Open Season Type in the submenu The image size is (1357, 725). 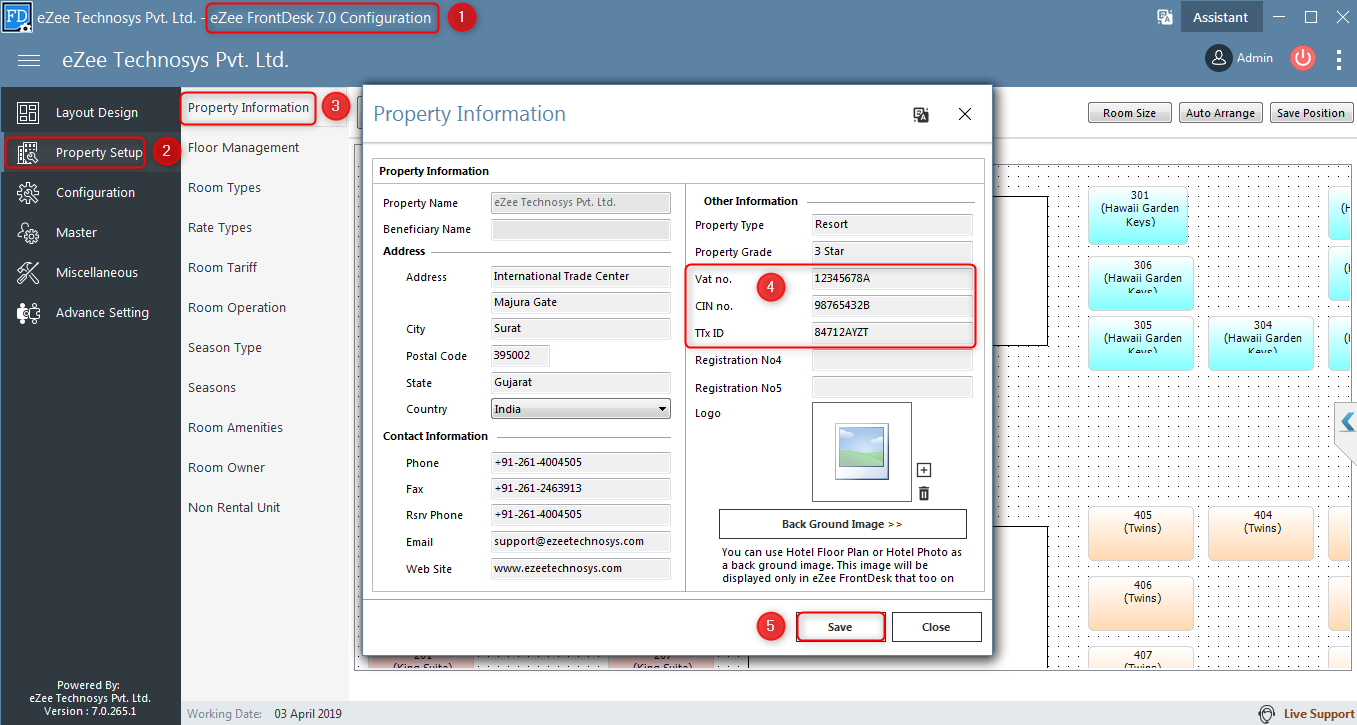coord(225,348)
